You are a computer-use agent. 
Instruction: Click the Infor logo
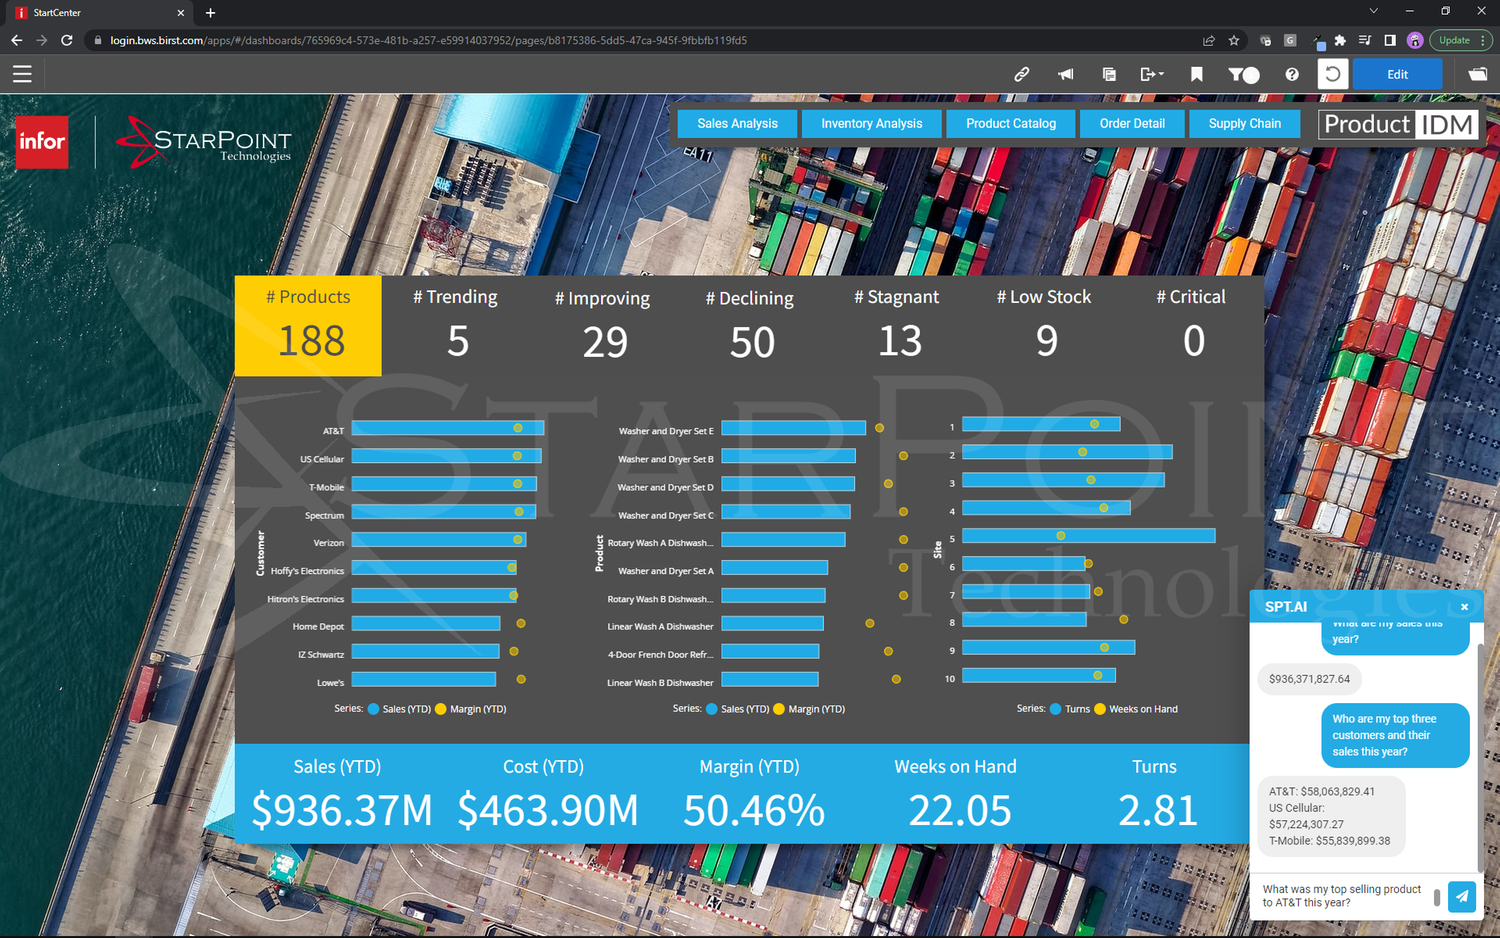(x=42, y=142)
